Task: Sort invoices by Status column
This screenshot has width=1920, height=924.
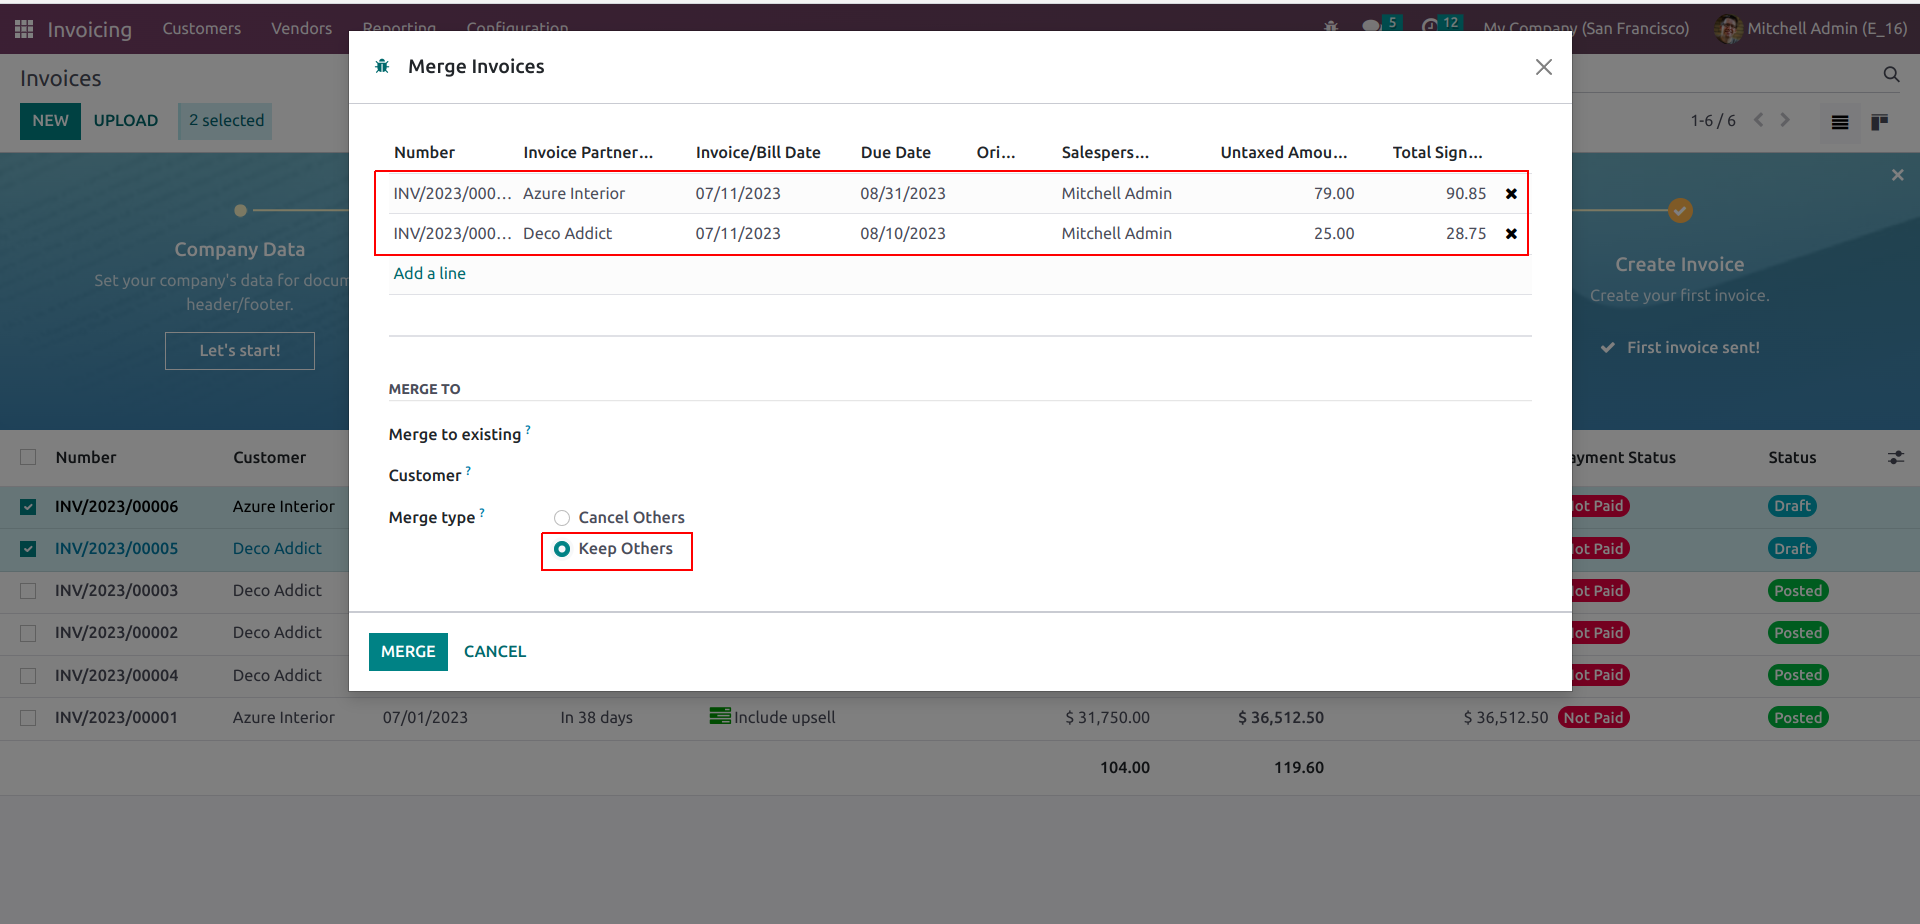Action: click(1792, 457)
